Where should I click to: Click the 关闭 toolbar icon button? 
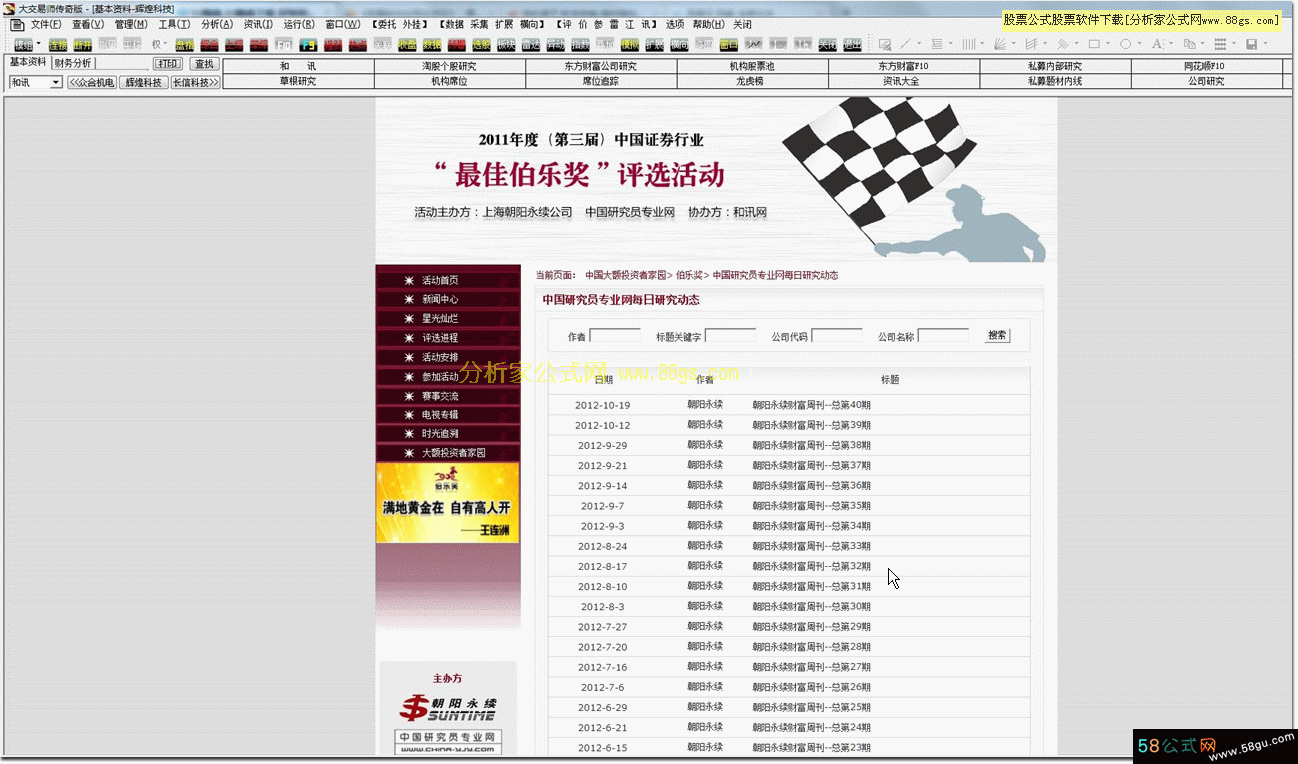827,44
